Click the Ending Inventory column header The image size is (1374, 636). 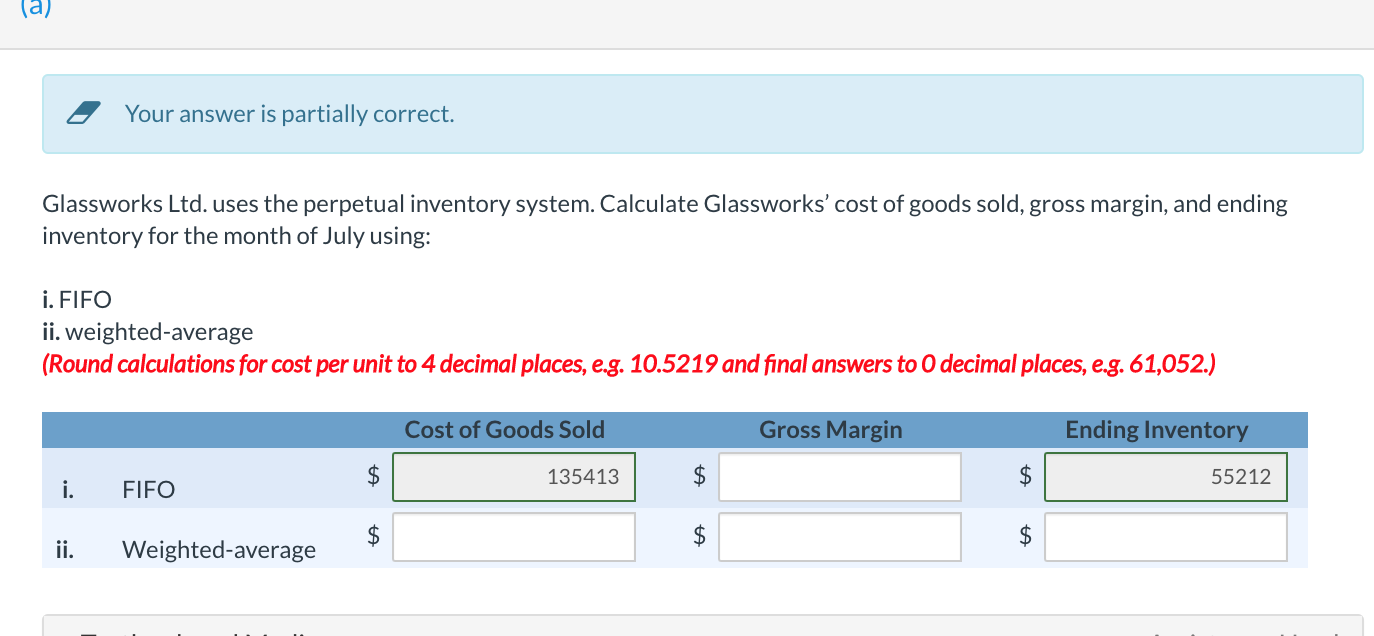point(1156,429)
